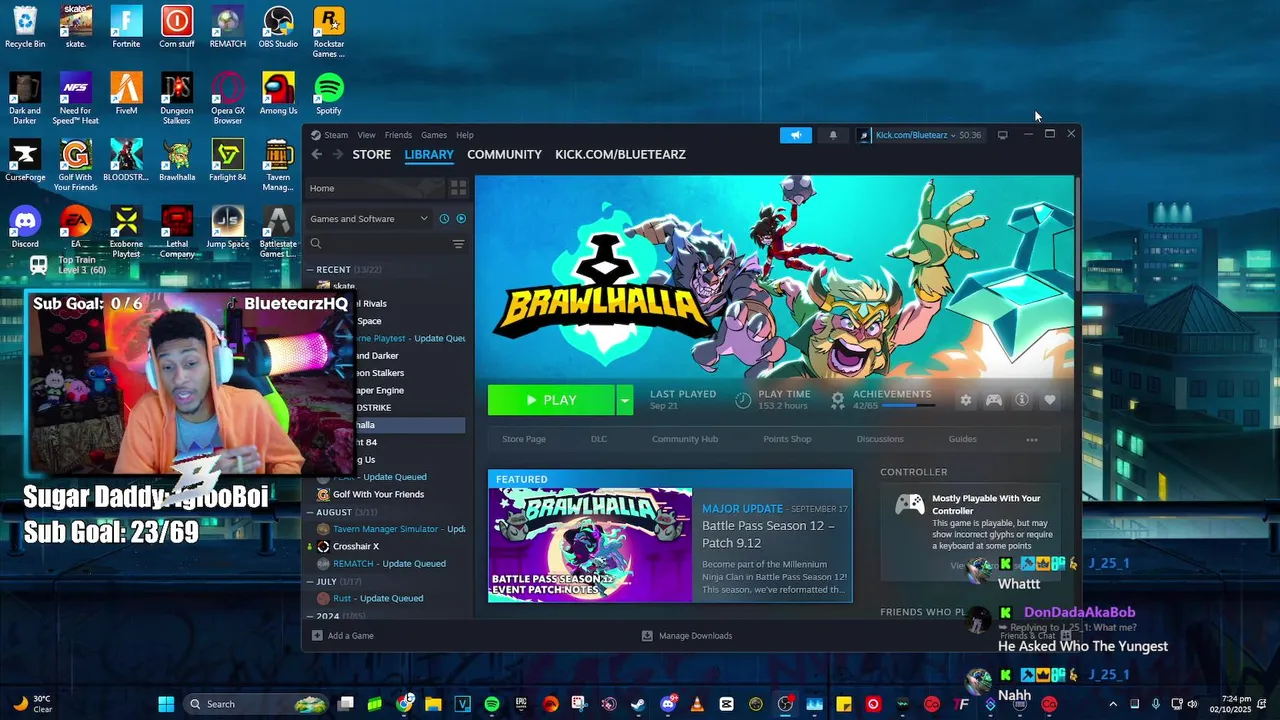Open Brawlhalla game info icon
Image resolution: width=1280 pixels, height=720 pixels.
1022,400
